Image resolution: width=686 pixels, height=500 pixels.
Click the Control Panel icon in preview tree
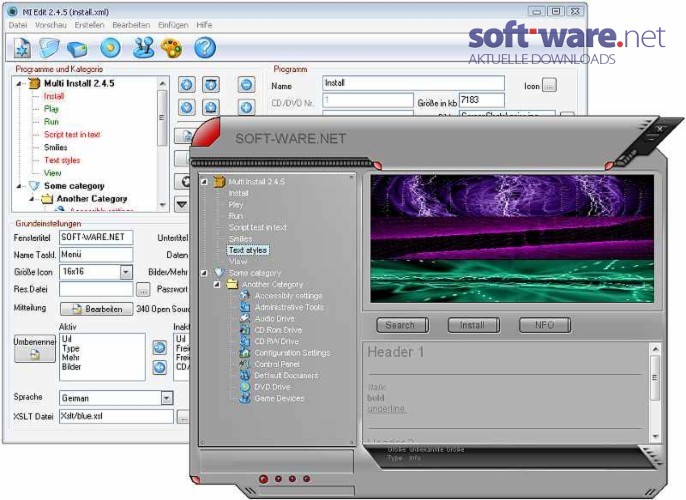(245, 364)
